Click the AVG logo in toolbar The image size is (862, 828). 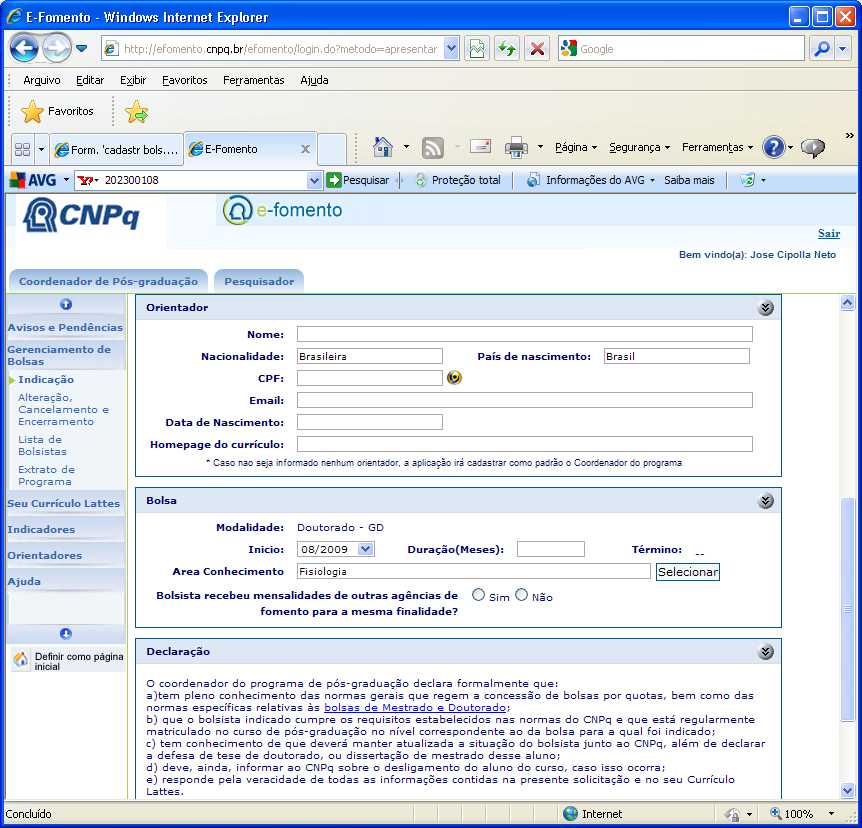click(33, 180)
